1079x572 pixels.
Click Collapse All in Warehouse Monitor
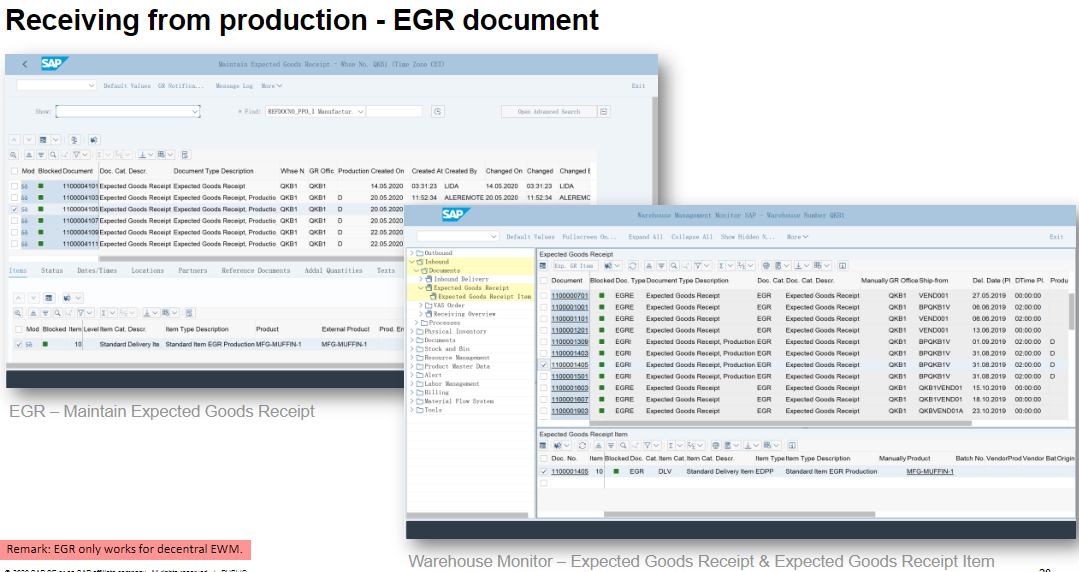pos(692,237)
